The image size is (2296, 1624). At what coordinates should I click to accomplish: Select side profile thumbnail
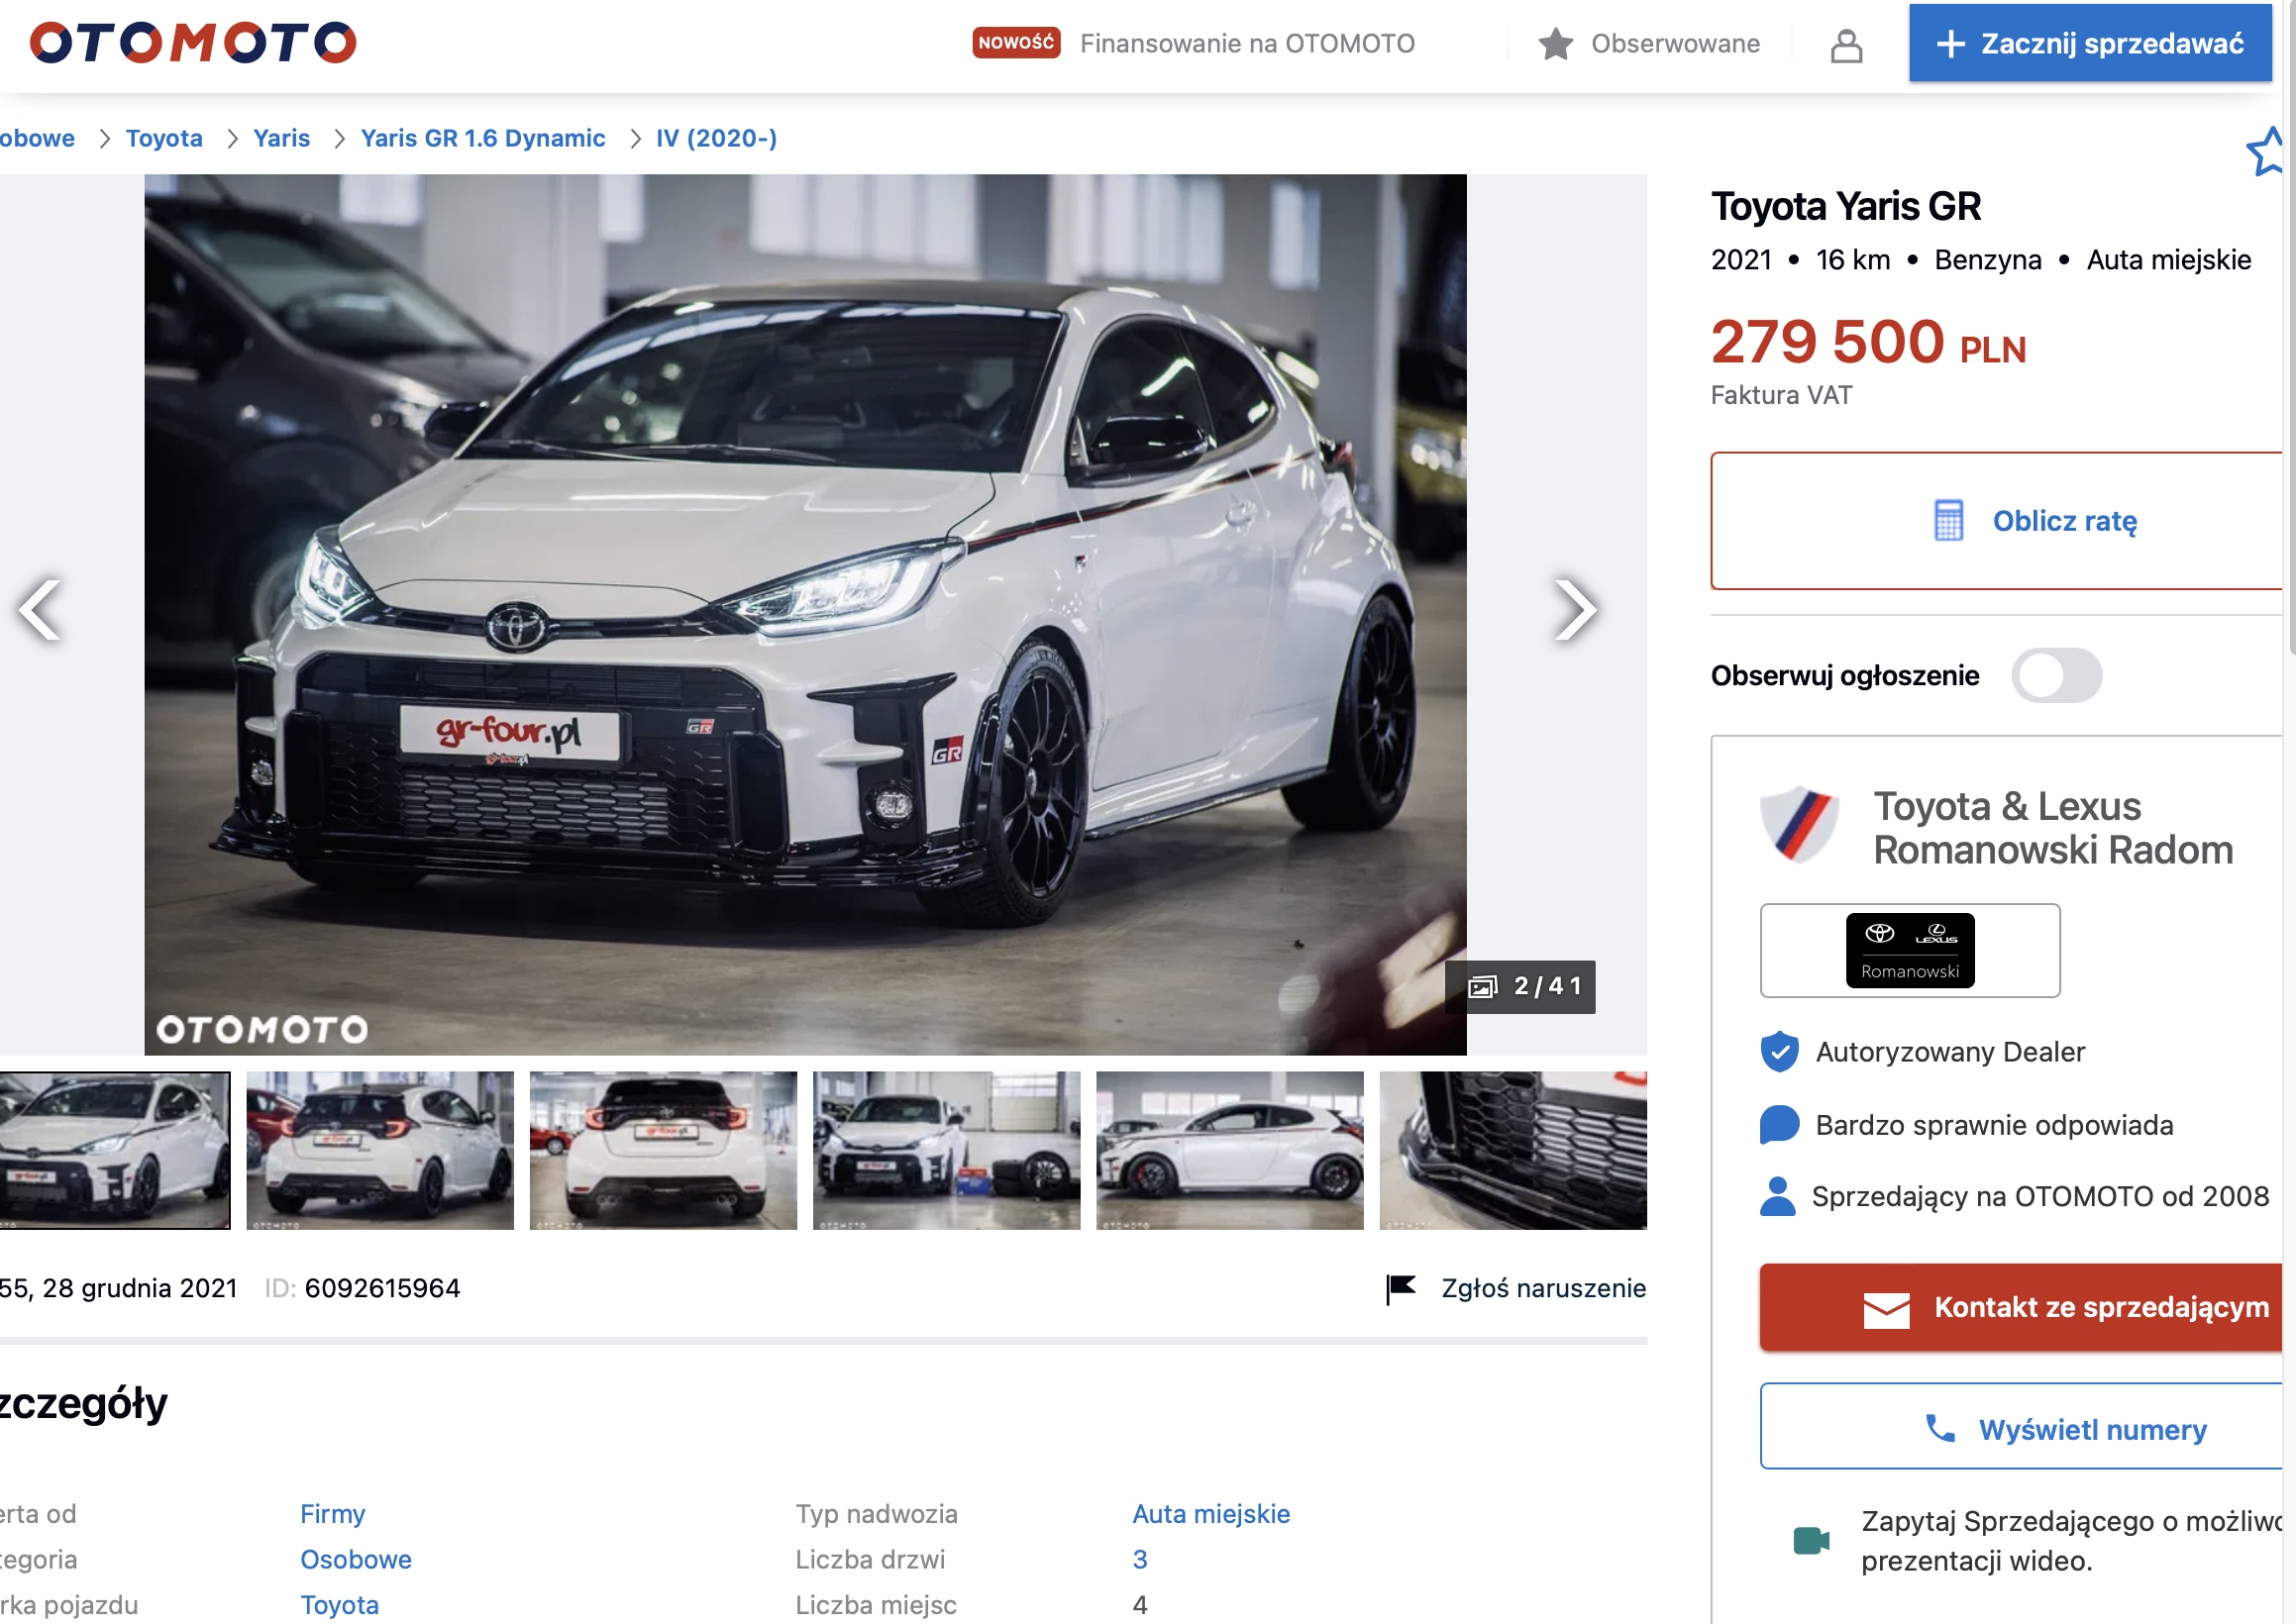tap(1229, 1150)
